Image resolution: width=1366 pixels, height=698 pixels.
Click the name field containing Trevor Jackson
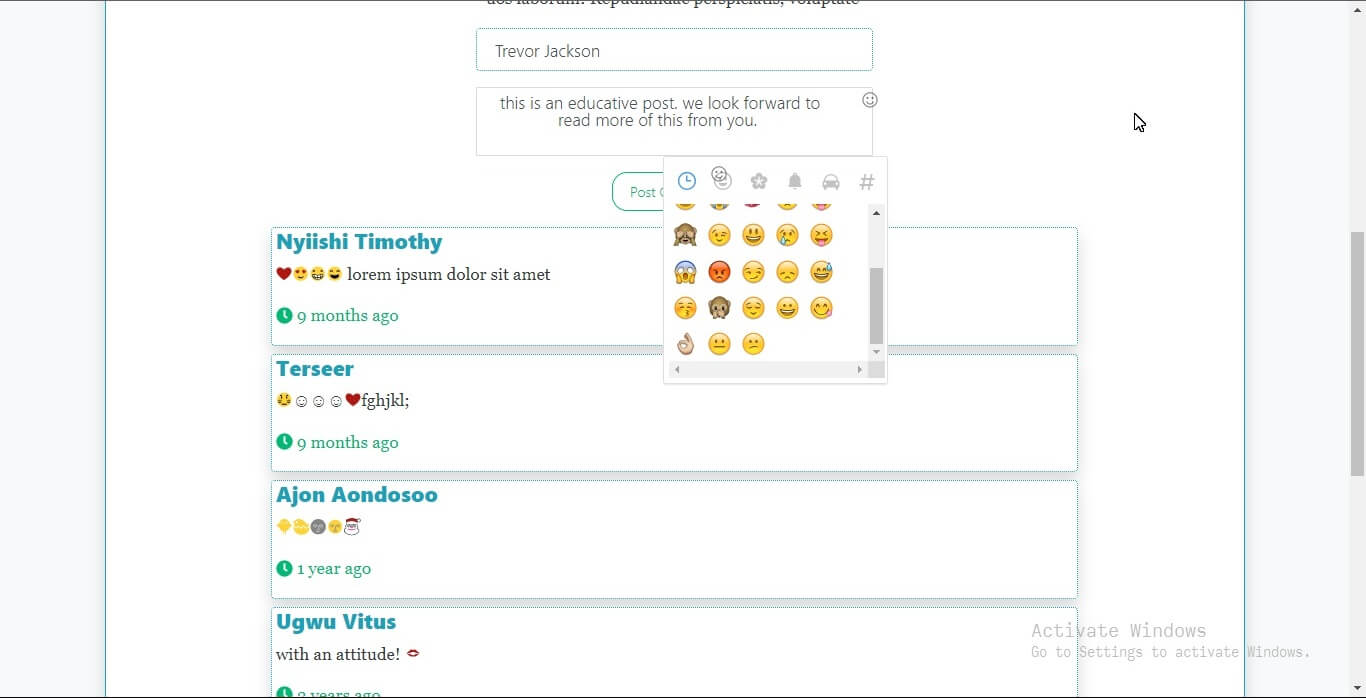[x=674, y=50]
